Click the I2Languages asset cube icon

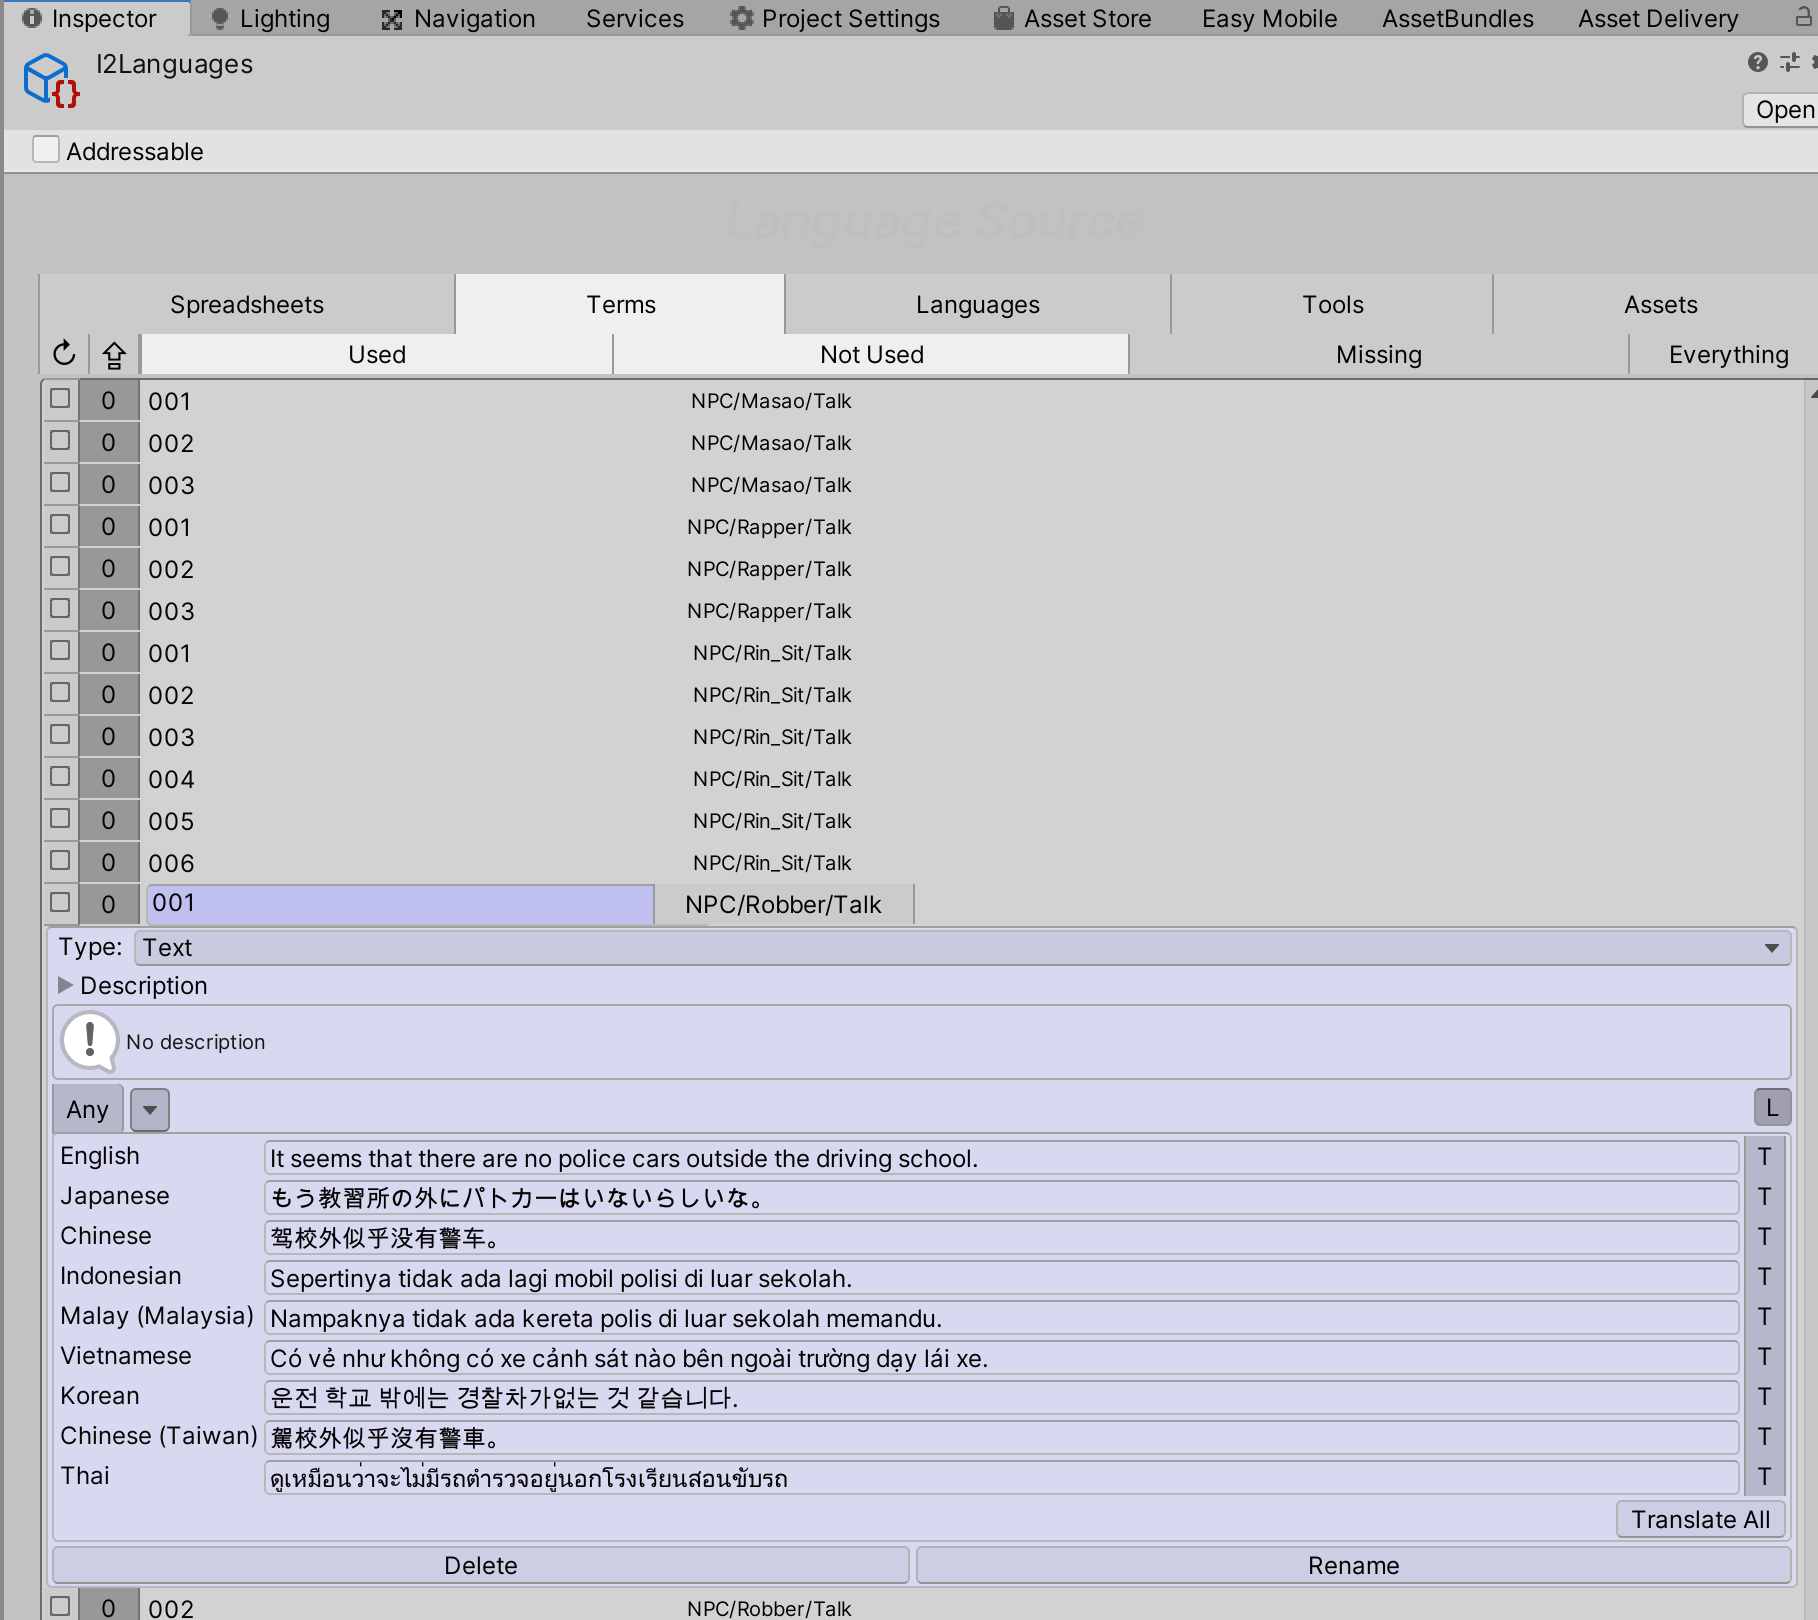coord(50,80)
